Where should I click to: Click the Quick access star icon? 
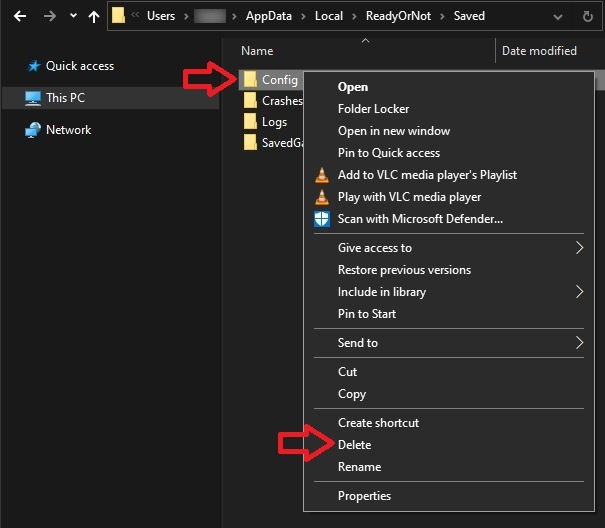click(33, 66)
